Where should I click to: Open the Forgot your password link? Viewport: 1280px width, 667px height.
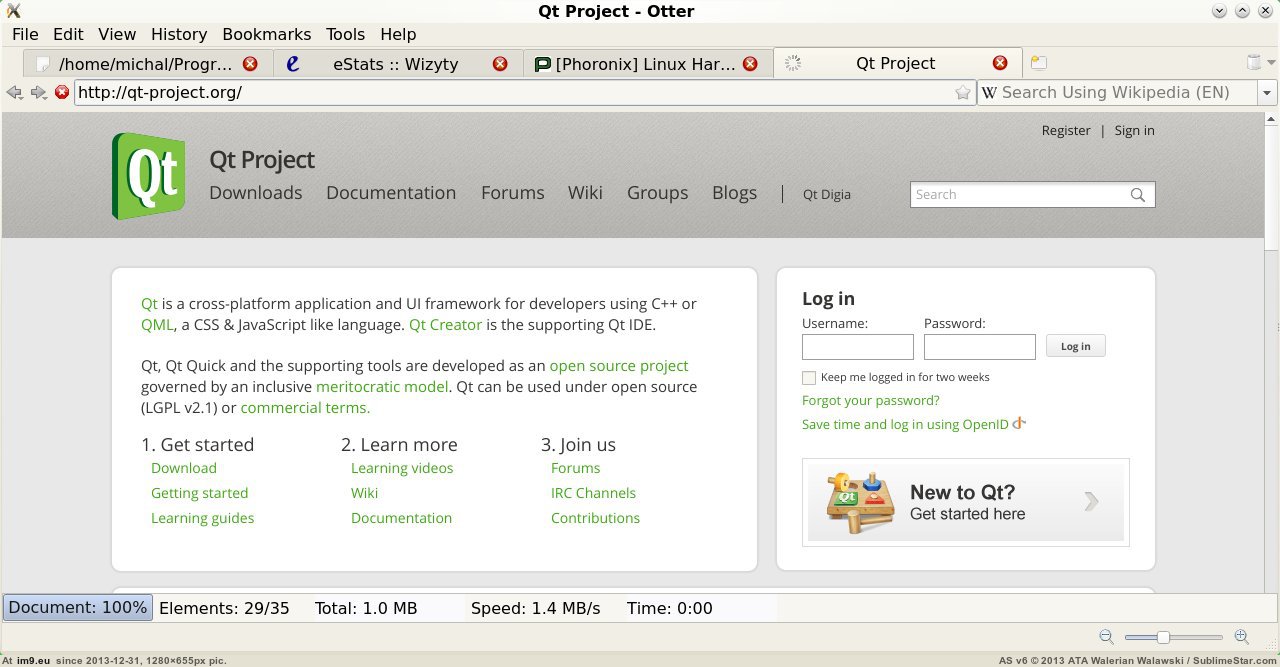[870, 400]
